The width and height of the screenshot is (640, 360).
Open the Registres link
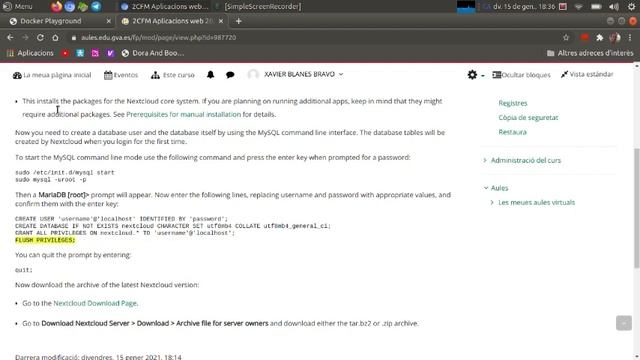(513, 103)
